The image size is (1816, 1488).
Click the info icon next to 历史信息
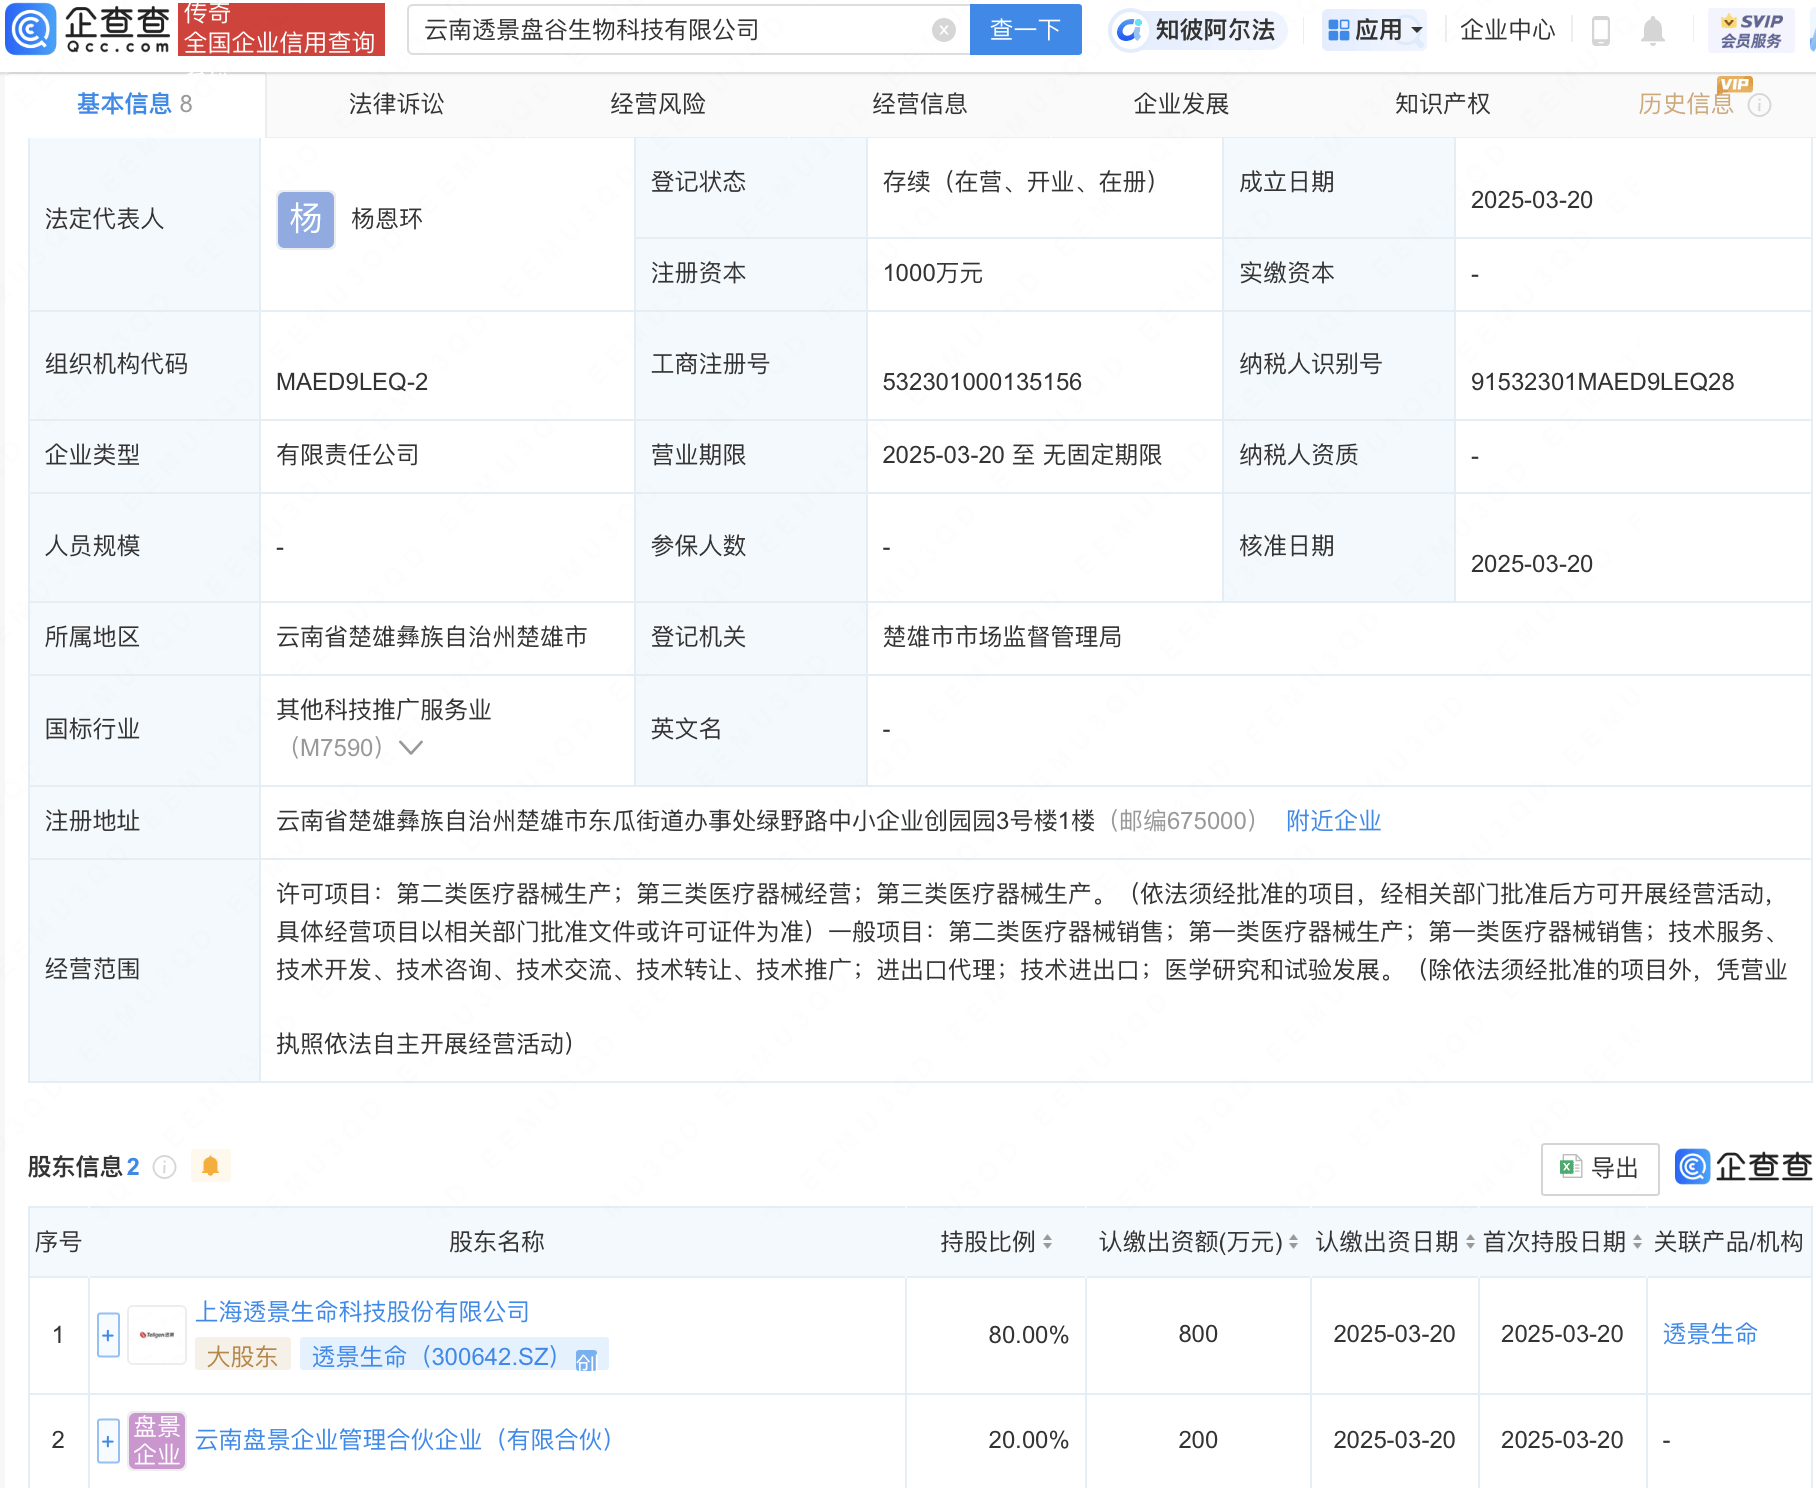[1759, 105]
